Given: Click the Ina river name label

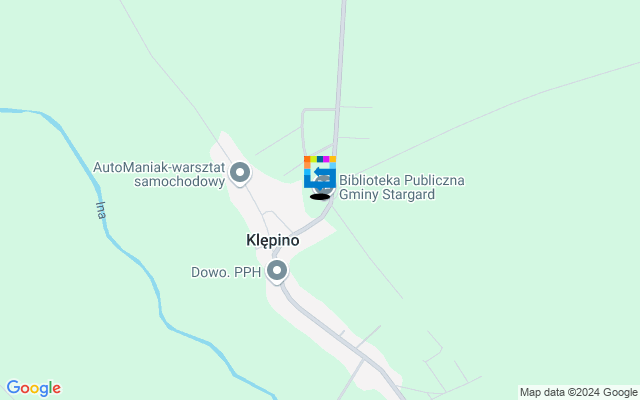Looking at the screenshot, I should click(x=101, y=210).
